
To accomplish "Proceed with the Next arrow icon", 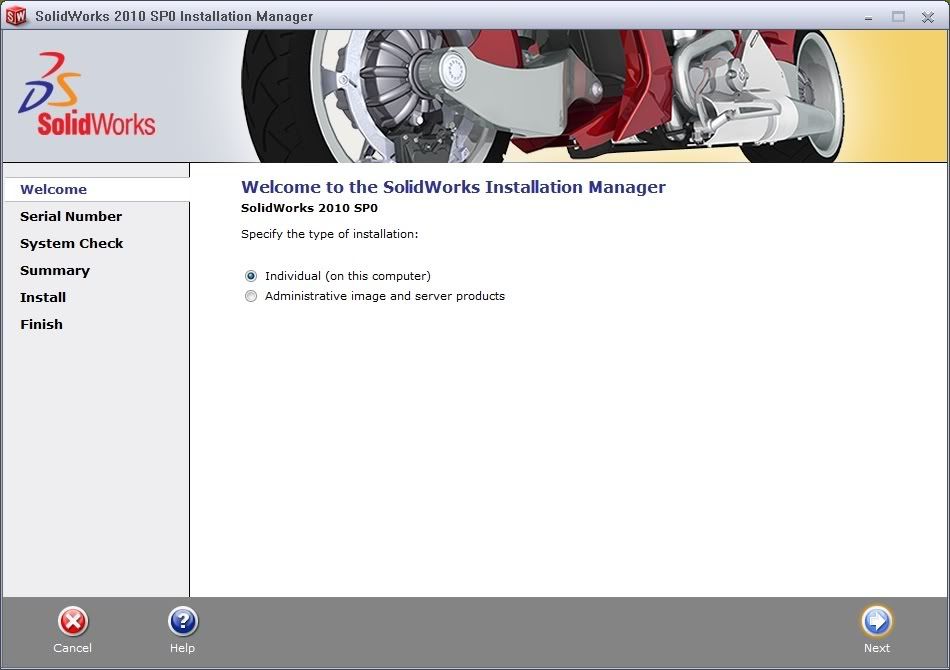I will [877, 621].
